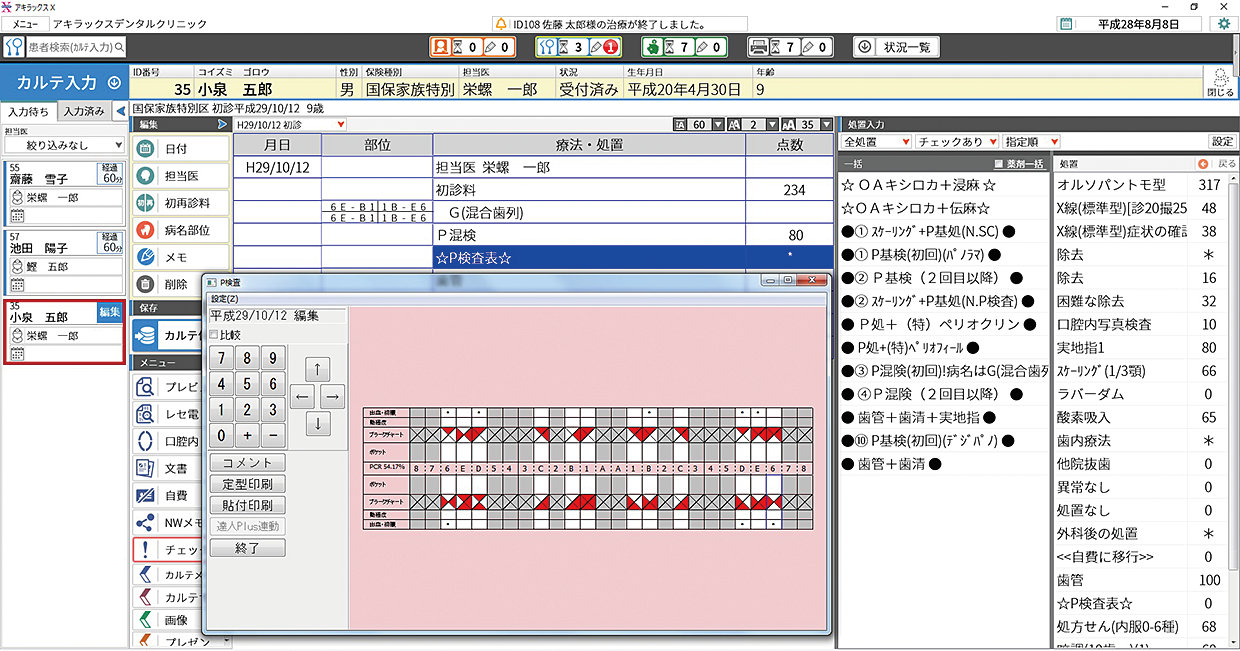This screenshot has width=1240, height=651.
Task: Click the 削除 trash can icon
Action: tap(145, 284)
